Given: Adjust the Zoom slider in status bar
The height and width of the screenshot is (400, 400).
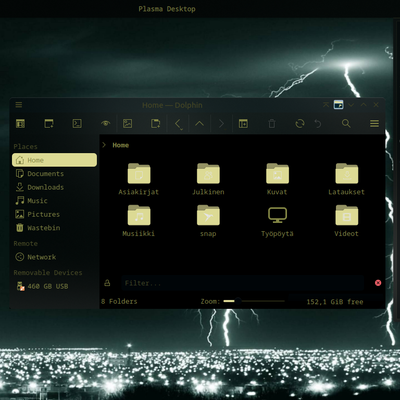Looking at the screenshot, I should pos(253,301).
